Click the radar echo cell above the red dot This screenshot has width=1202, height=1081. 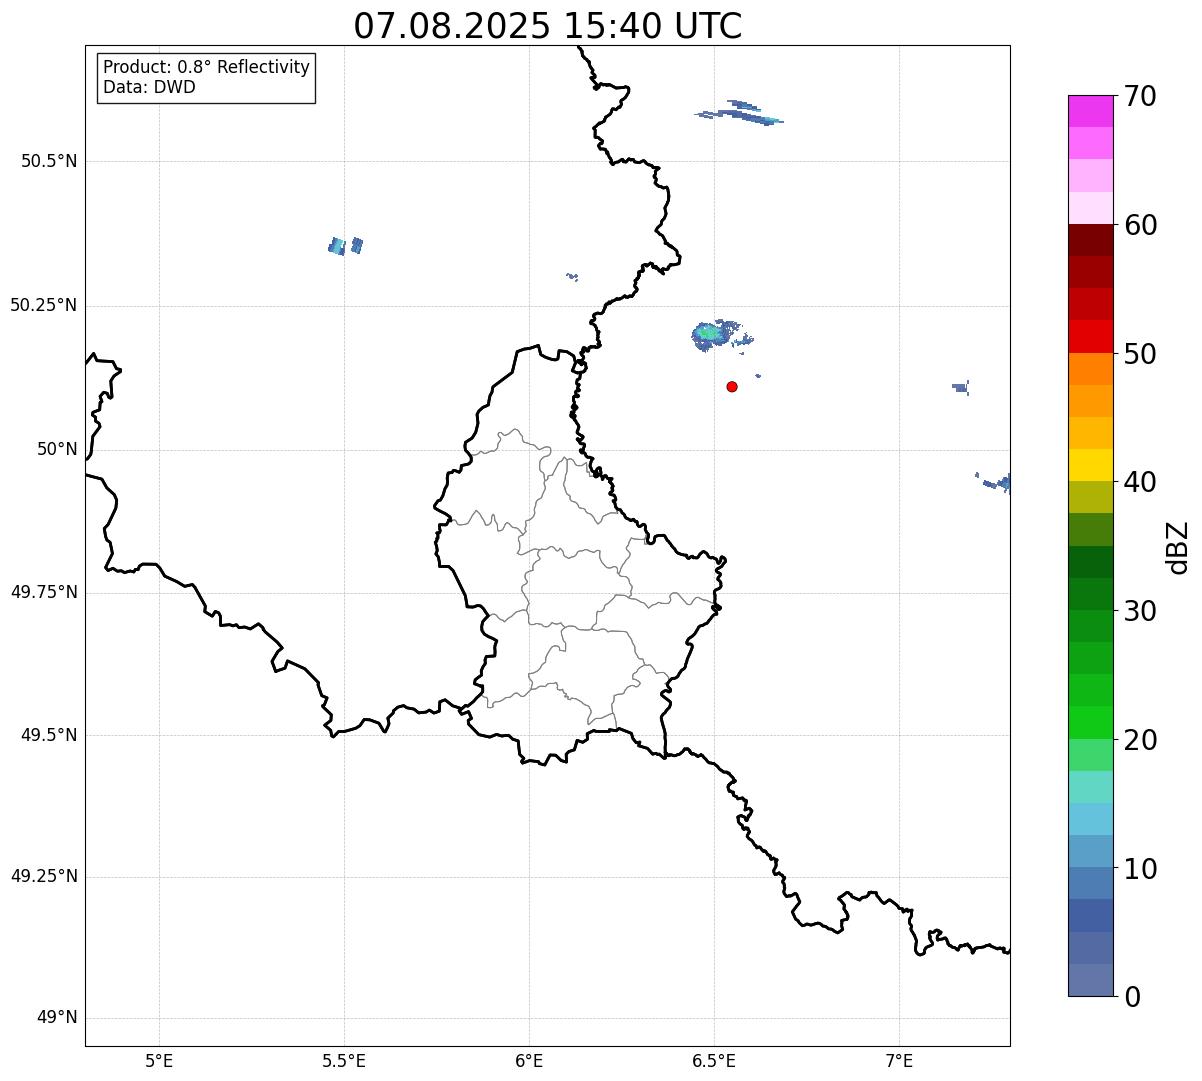[712, 334]
